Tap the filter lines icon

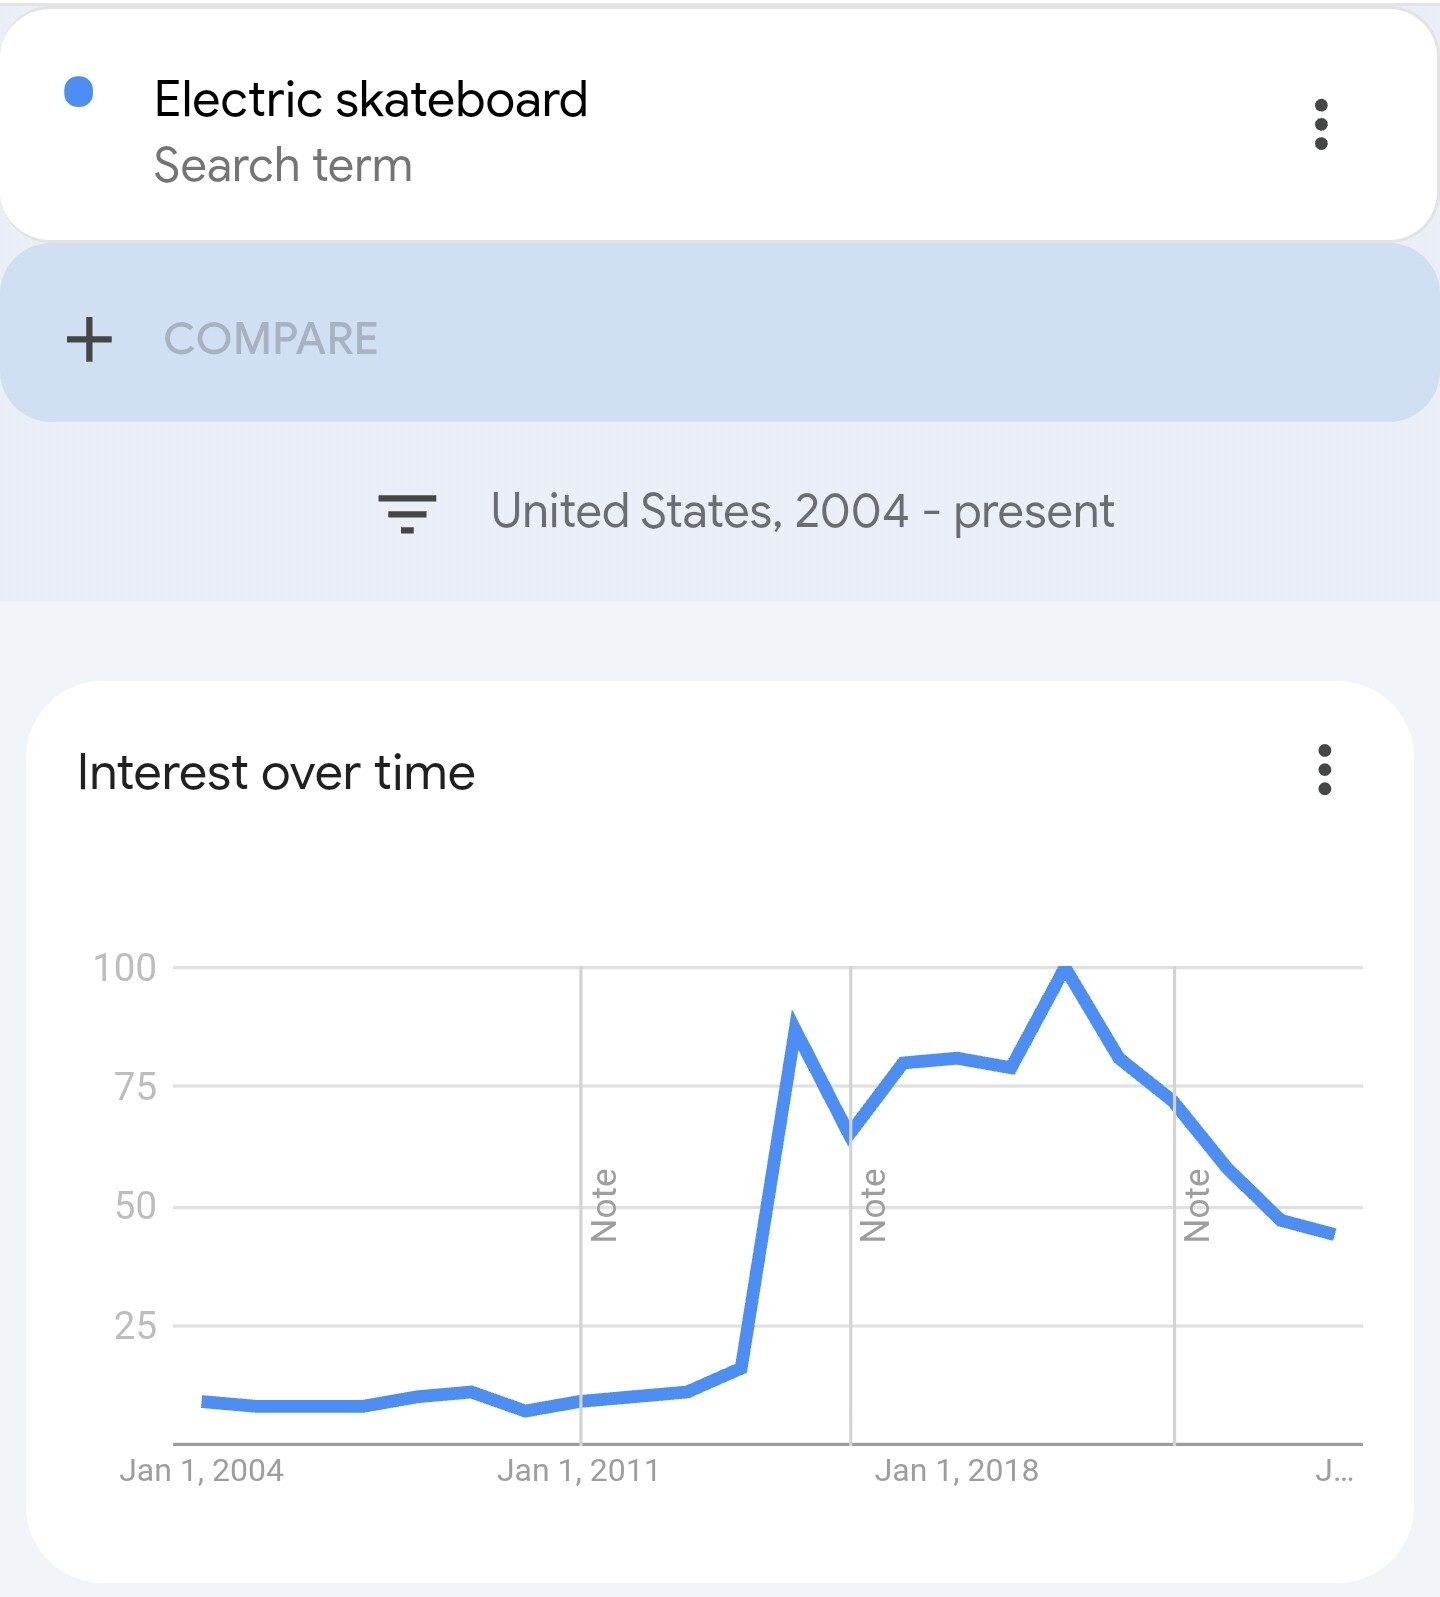tap(407, 513)
